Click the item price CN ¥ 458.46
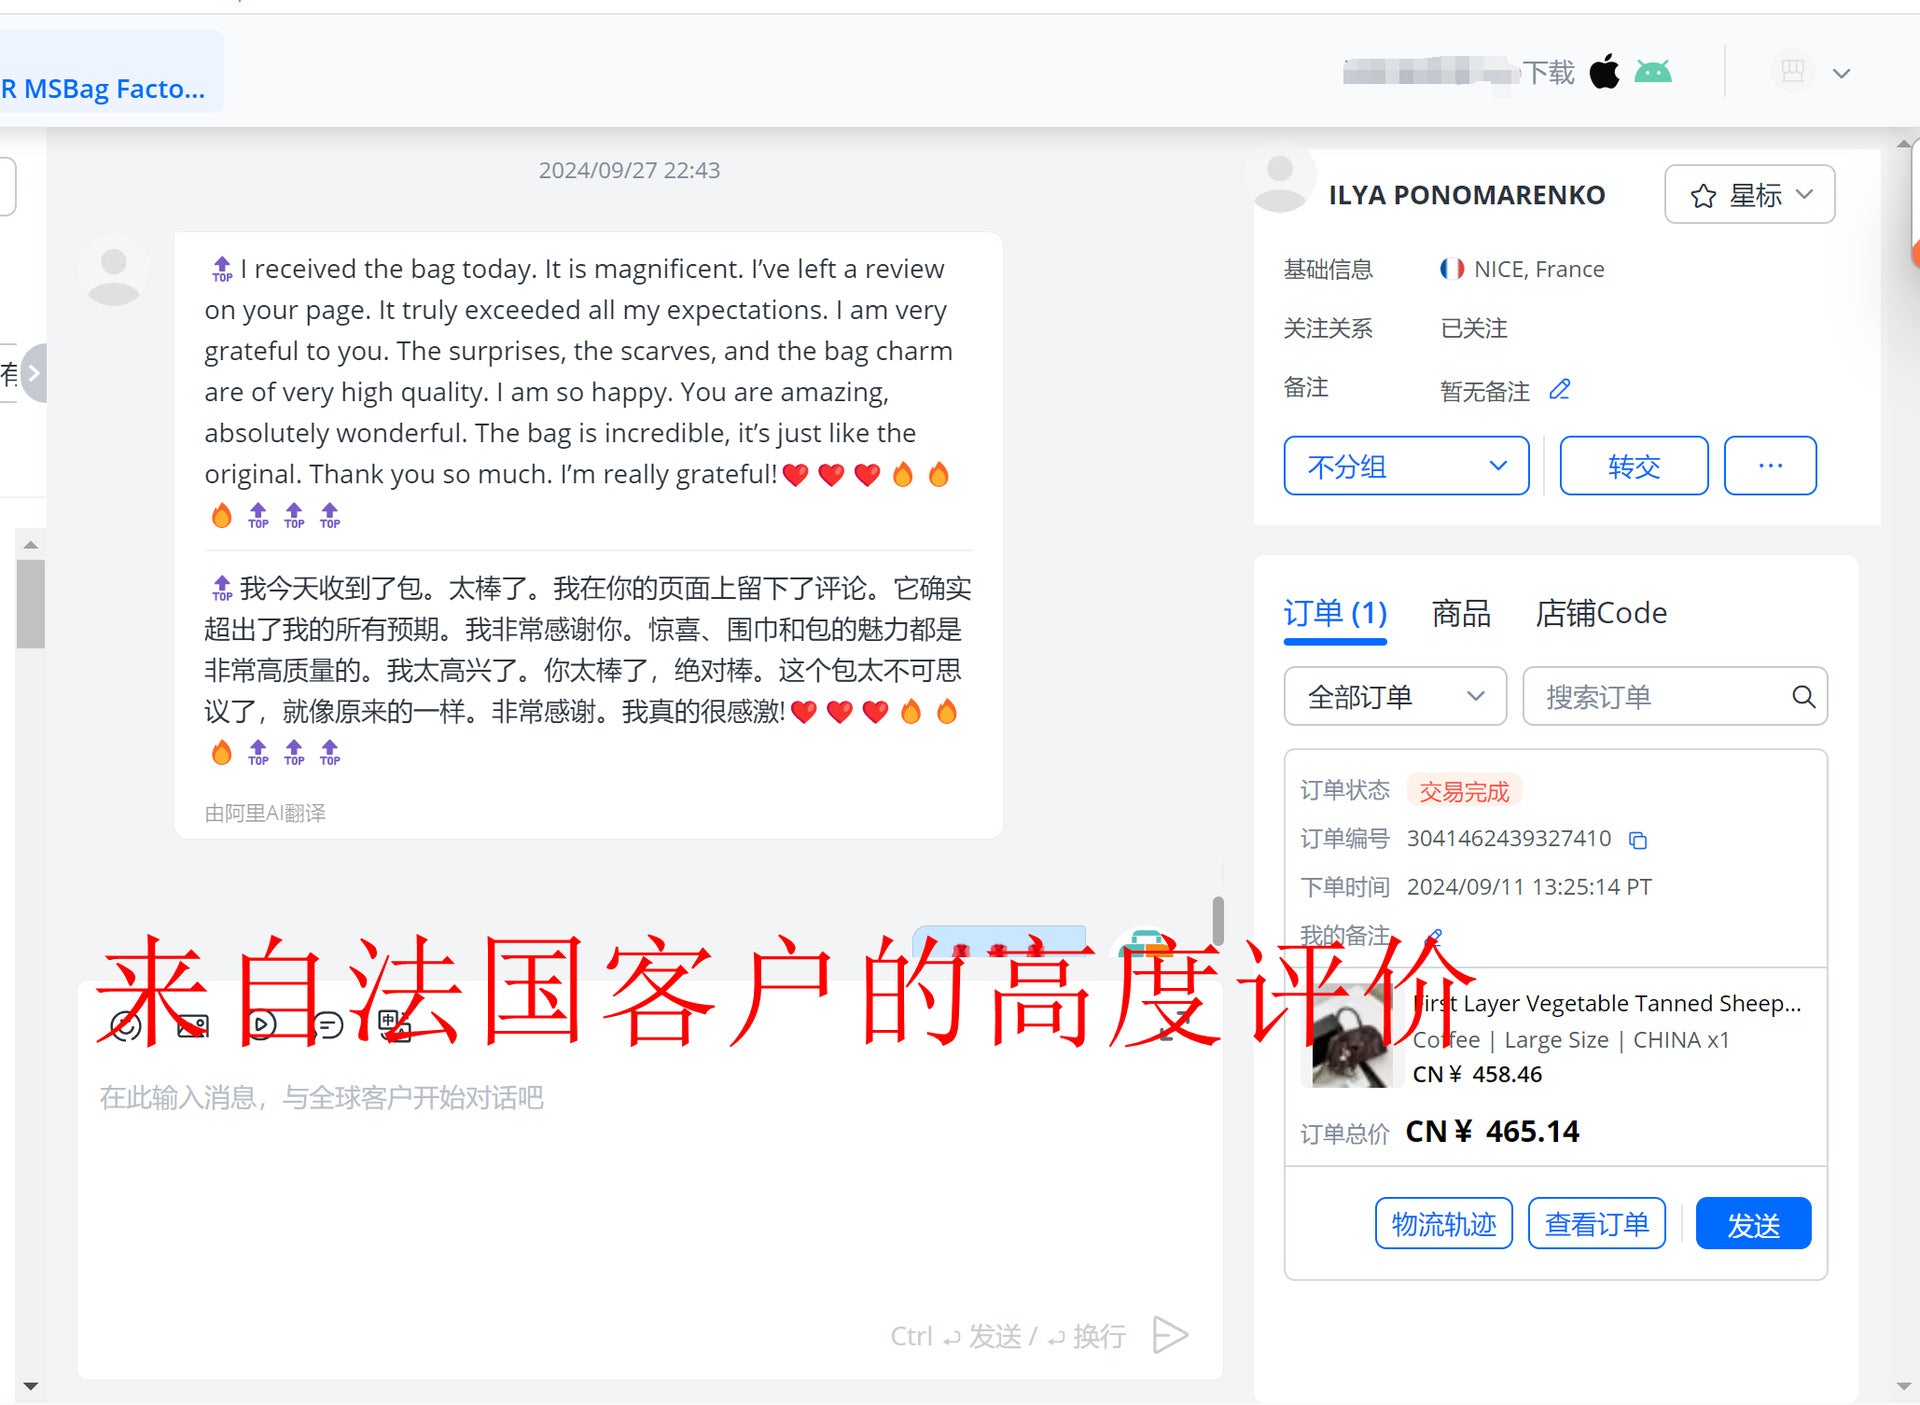Image resolution: width=1920 pixels, height=1405 pixels. click(1477, 1074)
